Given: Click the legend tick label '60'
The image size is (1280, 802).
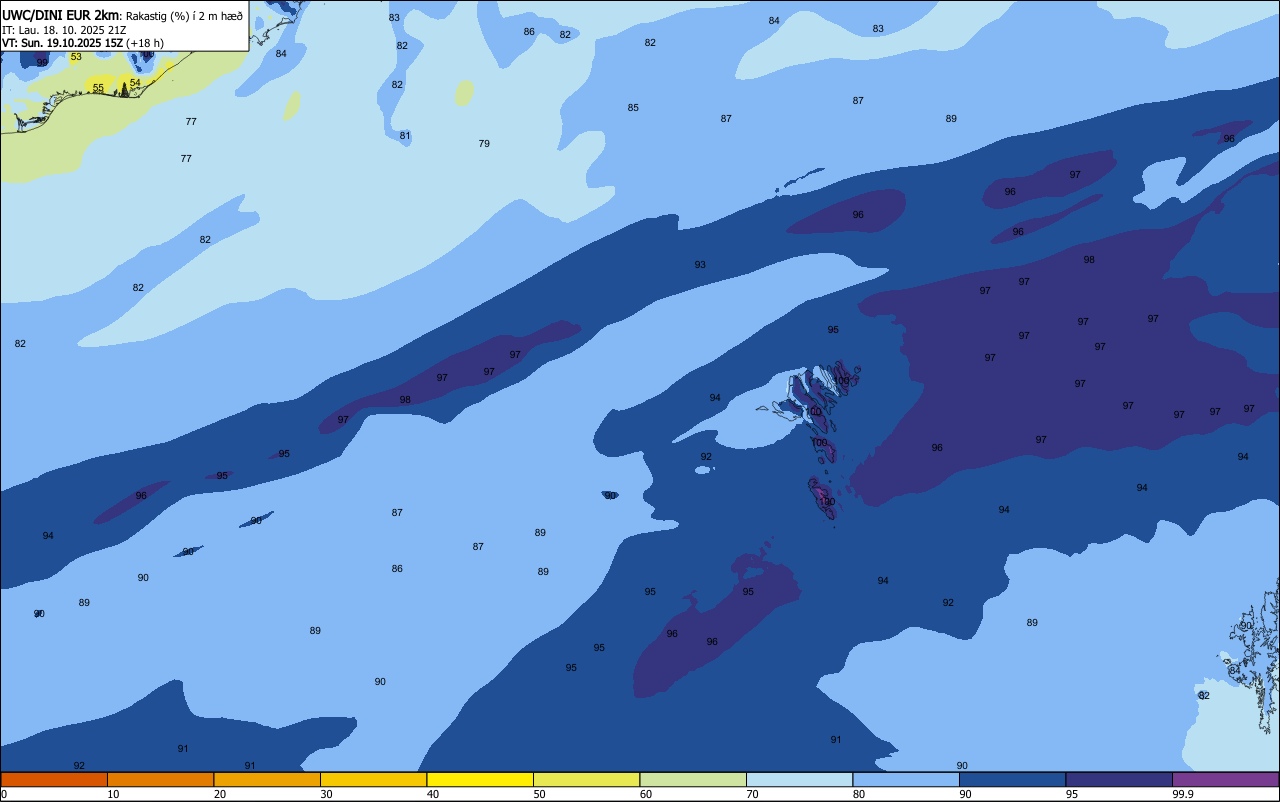Looking at the screenshot, I should 646,794.
